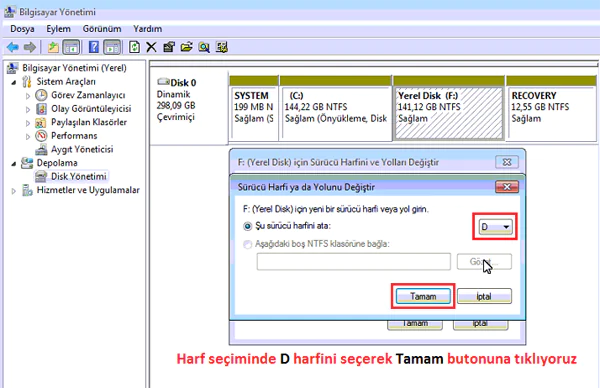Screen dimensions: 600x388
Task: Select Bilgisayar Yönetimi (Yerel) root node
Action: tap(74, 68)
